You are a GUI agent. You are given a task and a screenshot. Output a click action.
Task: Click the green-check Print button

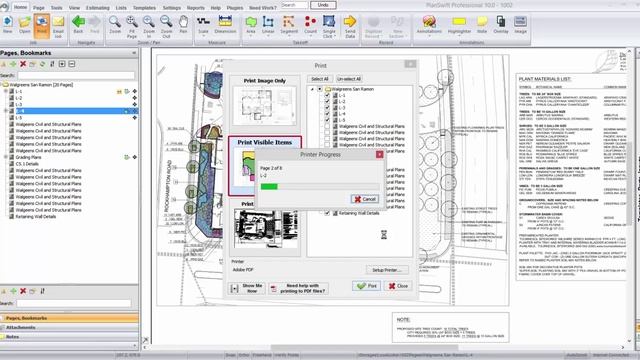[x=367, y=286]
